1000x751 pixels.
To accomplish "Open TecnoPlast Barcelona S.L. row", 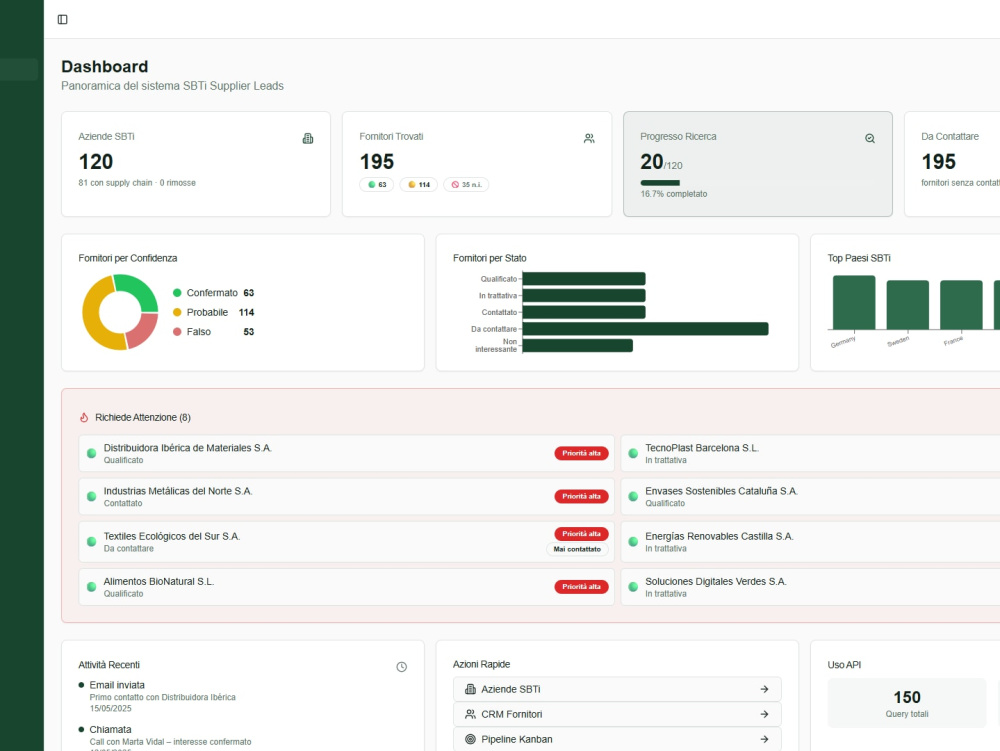I will point(810,453).
